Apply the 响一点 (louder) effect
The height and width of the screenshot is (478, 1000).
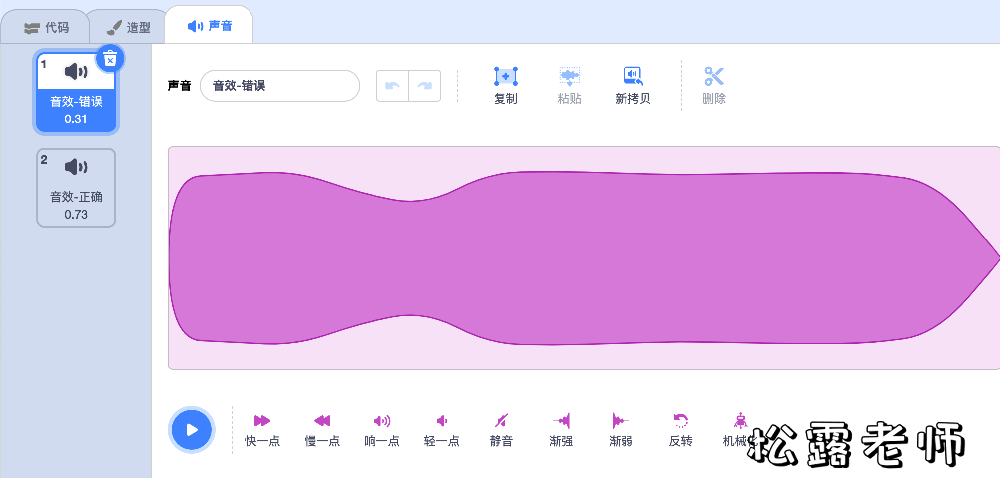382,429
